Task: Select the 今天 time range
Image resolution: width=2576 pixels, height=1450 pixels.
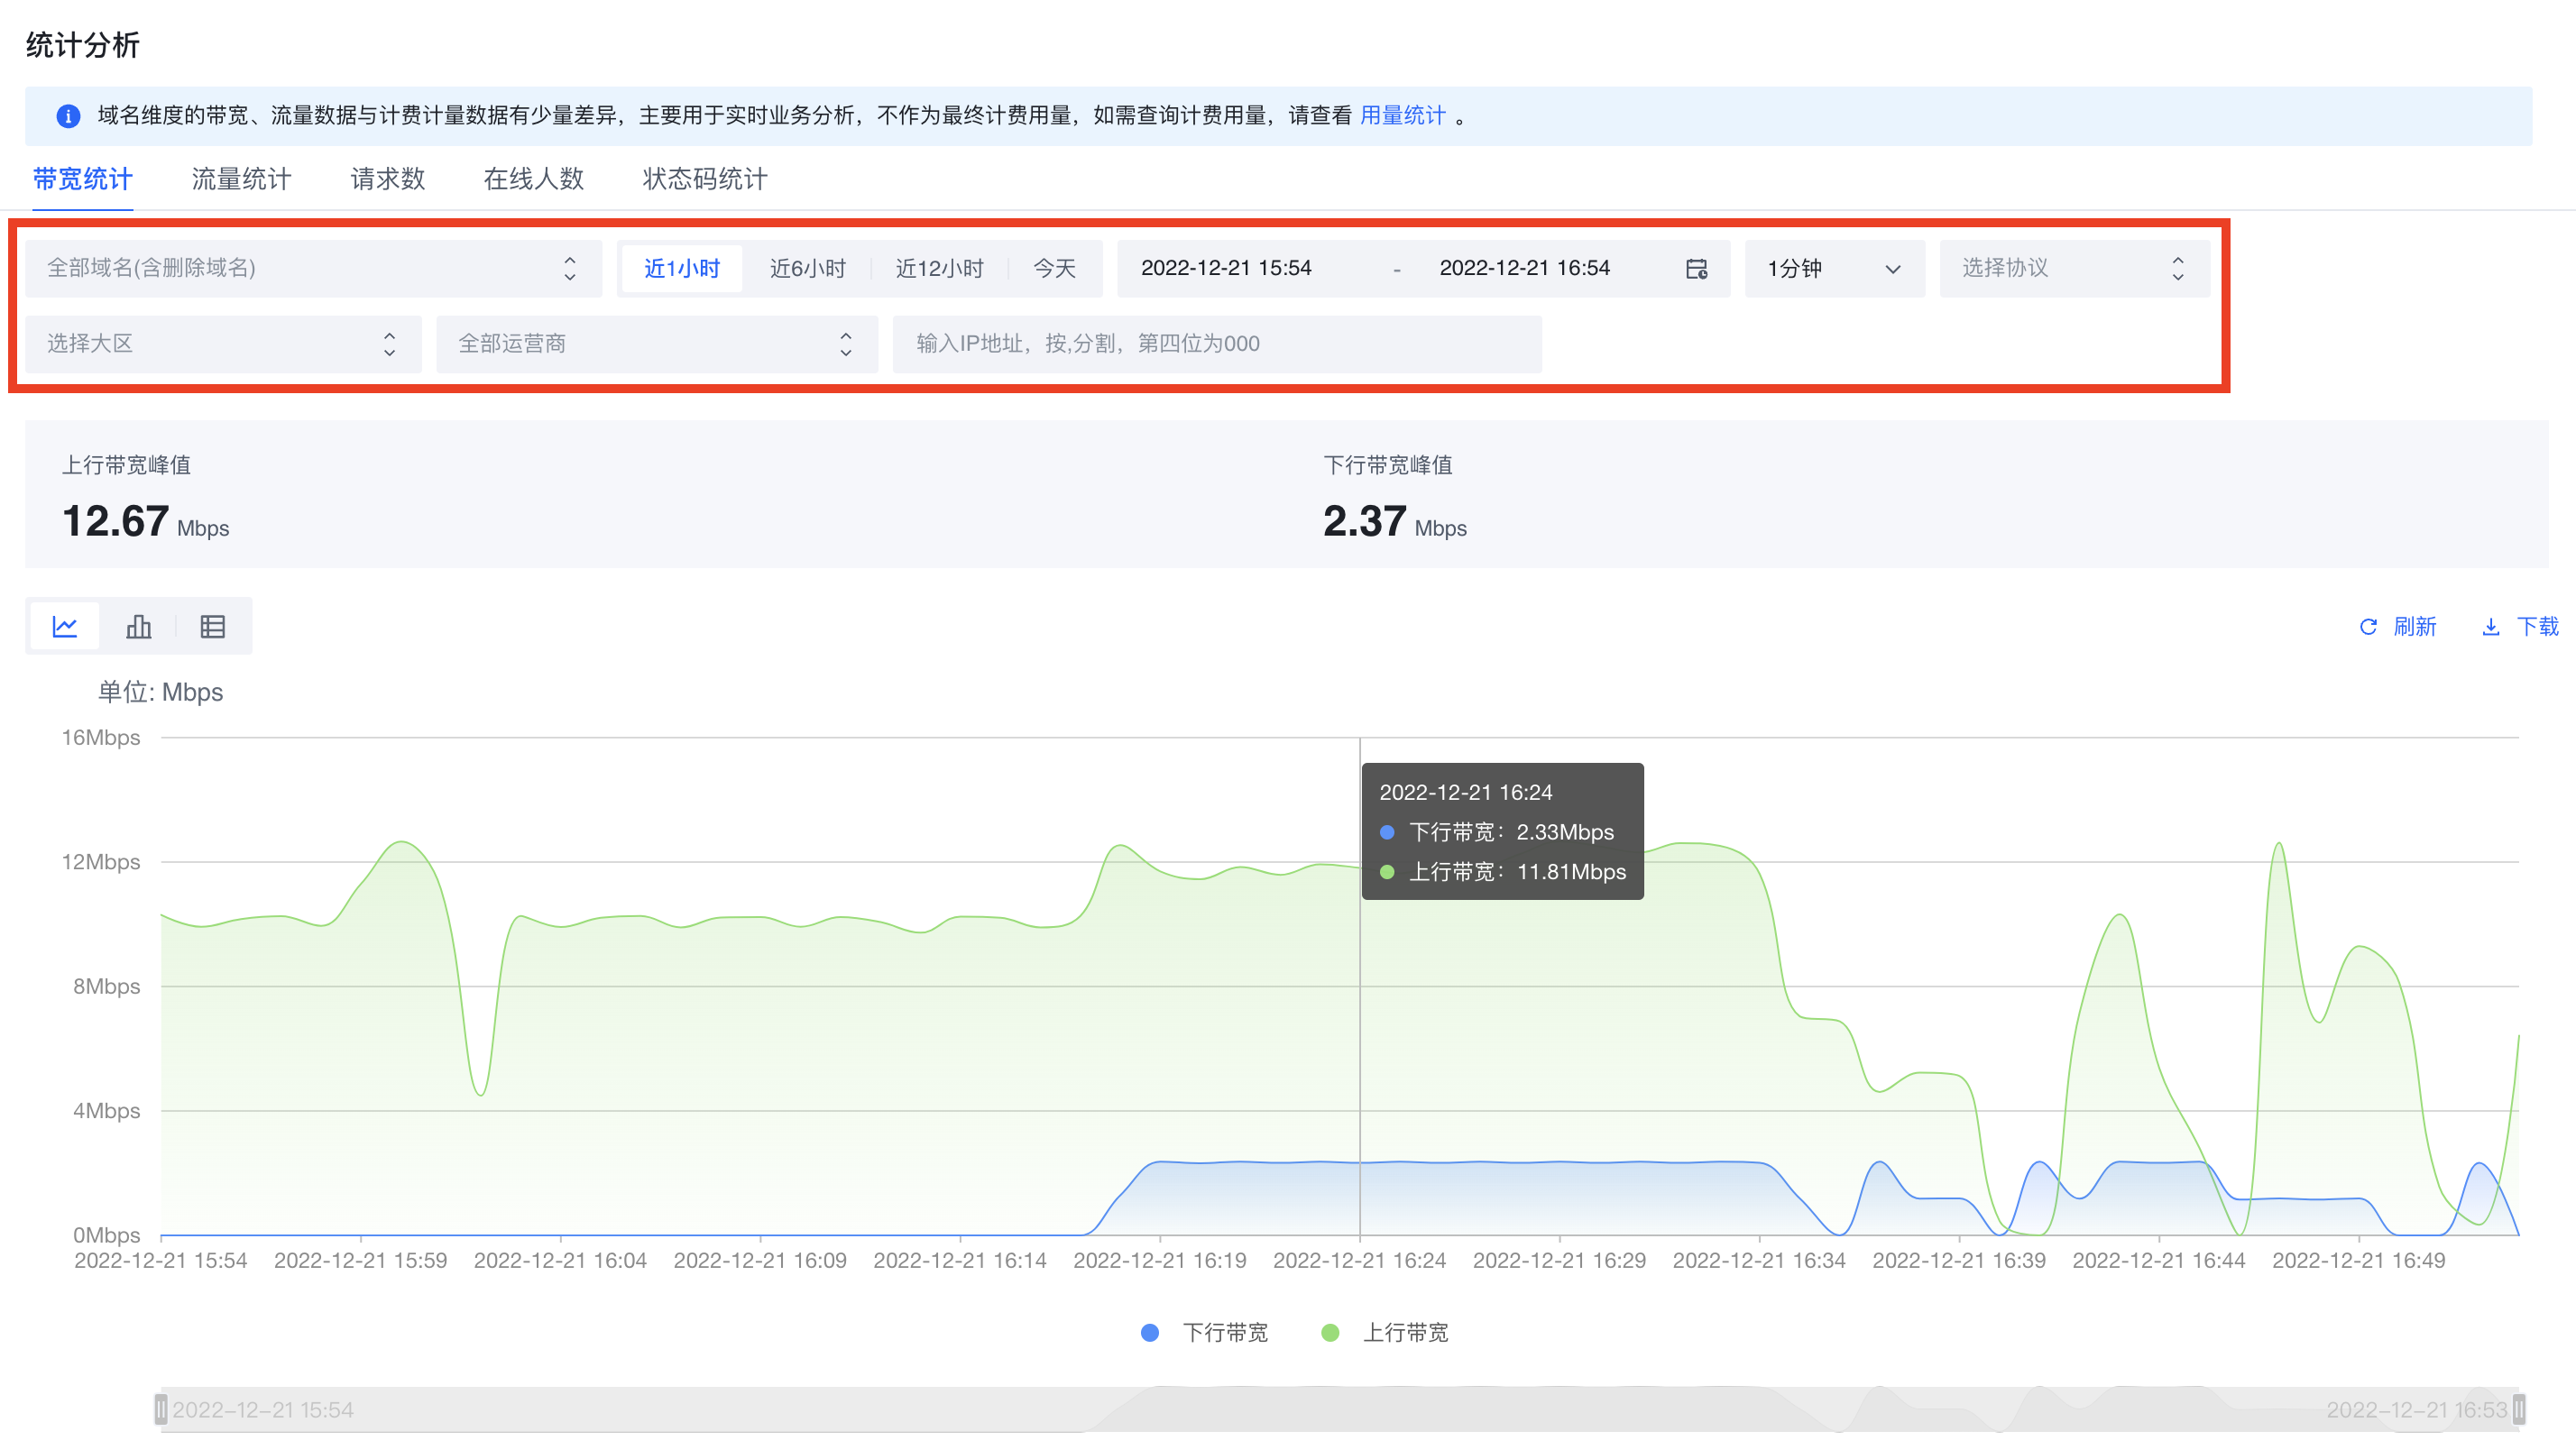Action: tap(1055, 269)
